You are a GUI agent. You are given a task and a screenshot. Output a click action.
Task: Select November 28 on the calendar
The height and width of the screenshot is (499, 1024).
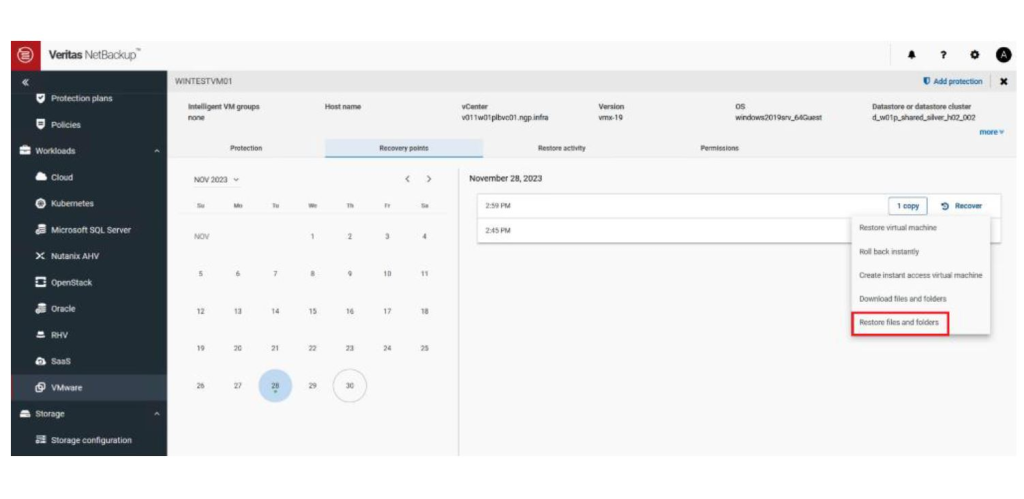click(x=275, y=386)
